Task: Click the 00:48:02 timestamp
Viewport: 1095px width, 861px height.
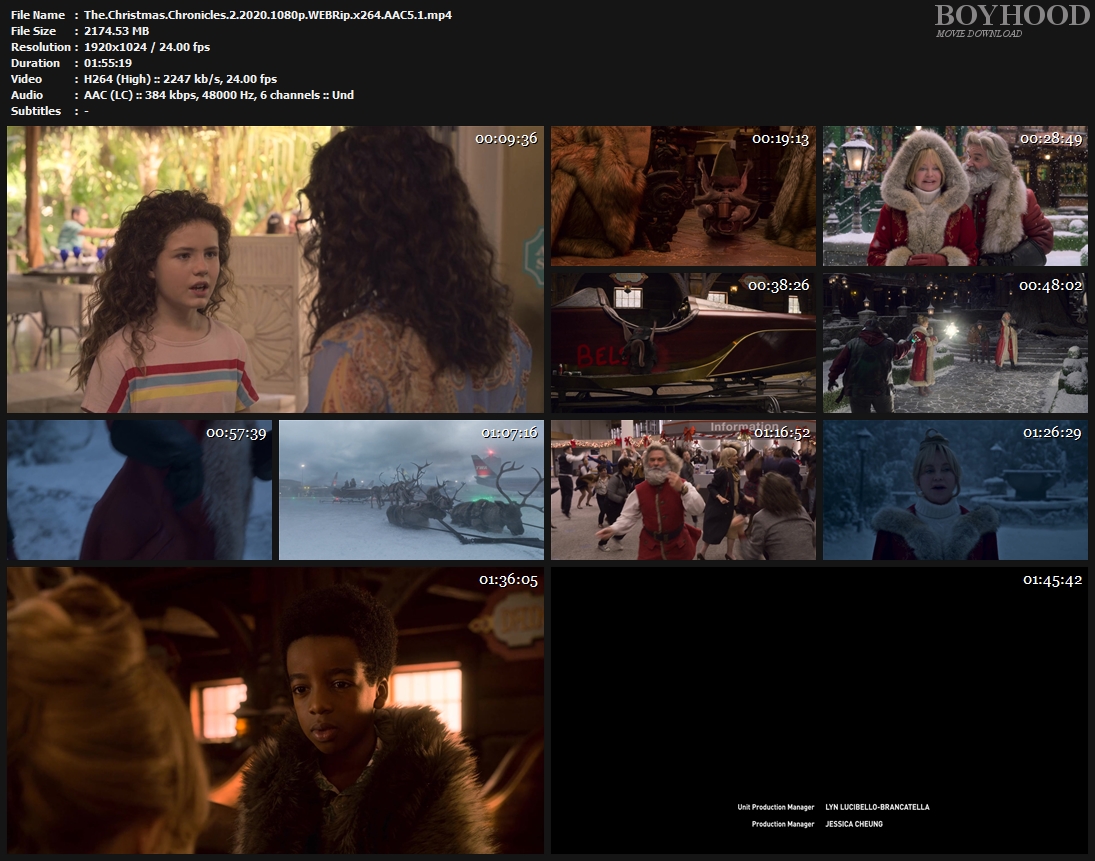Action: (x=1050, y=286)
